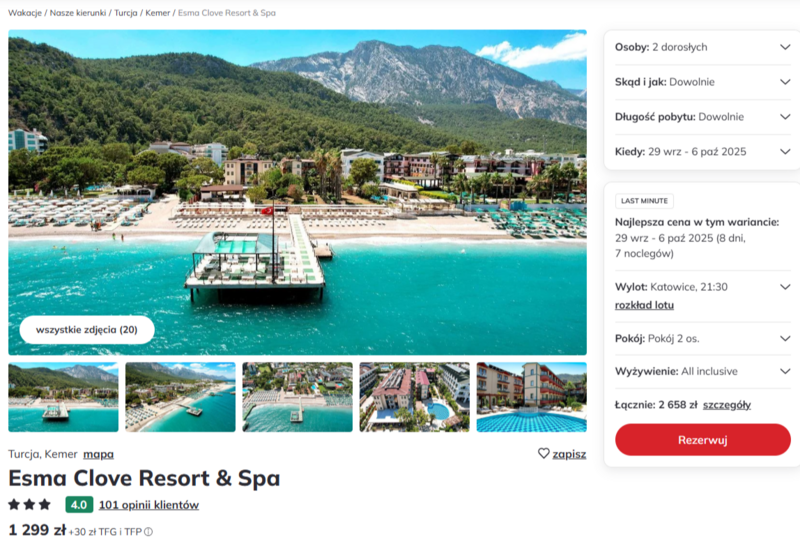Go to Nasze kierunki in breadcrumb
The width and height of the screenshot is (800, 546).
click(x=78, y=13)
